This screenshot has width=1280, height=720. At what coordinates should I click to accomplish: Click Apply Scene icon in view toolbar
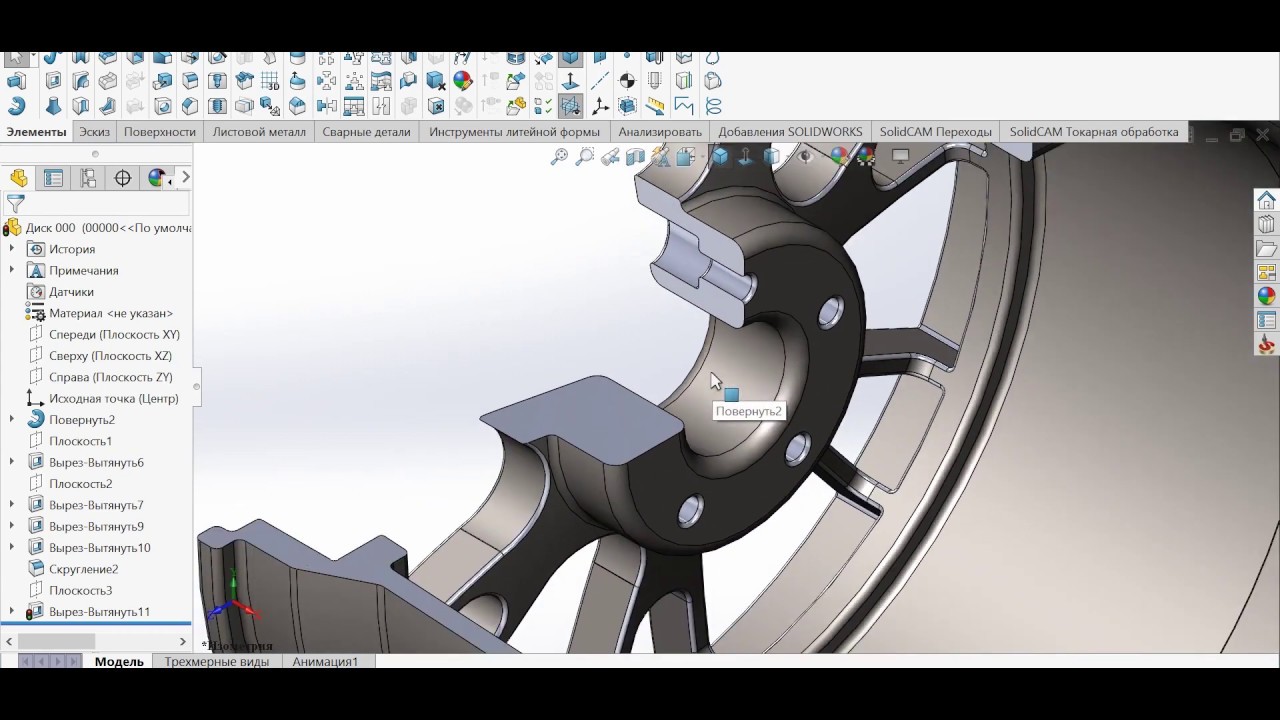(865, 156)
